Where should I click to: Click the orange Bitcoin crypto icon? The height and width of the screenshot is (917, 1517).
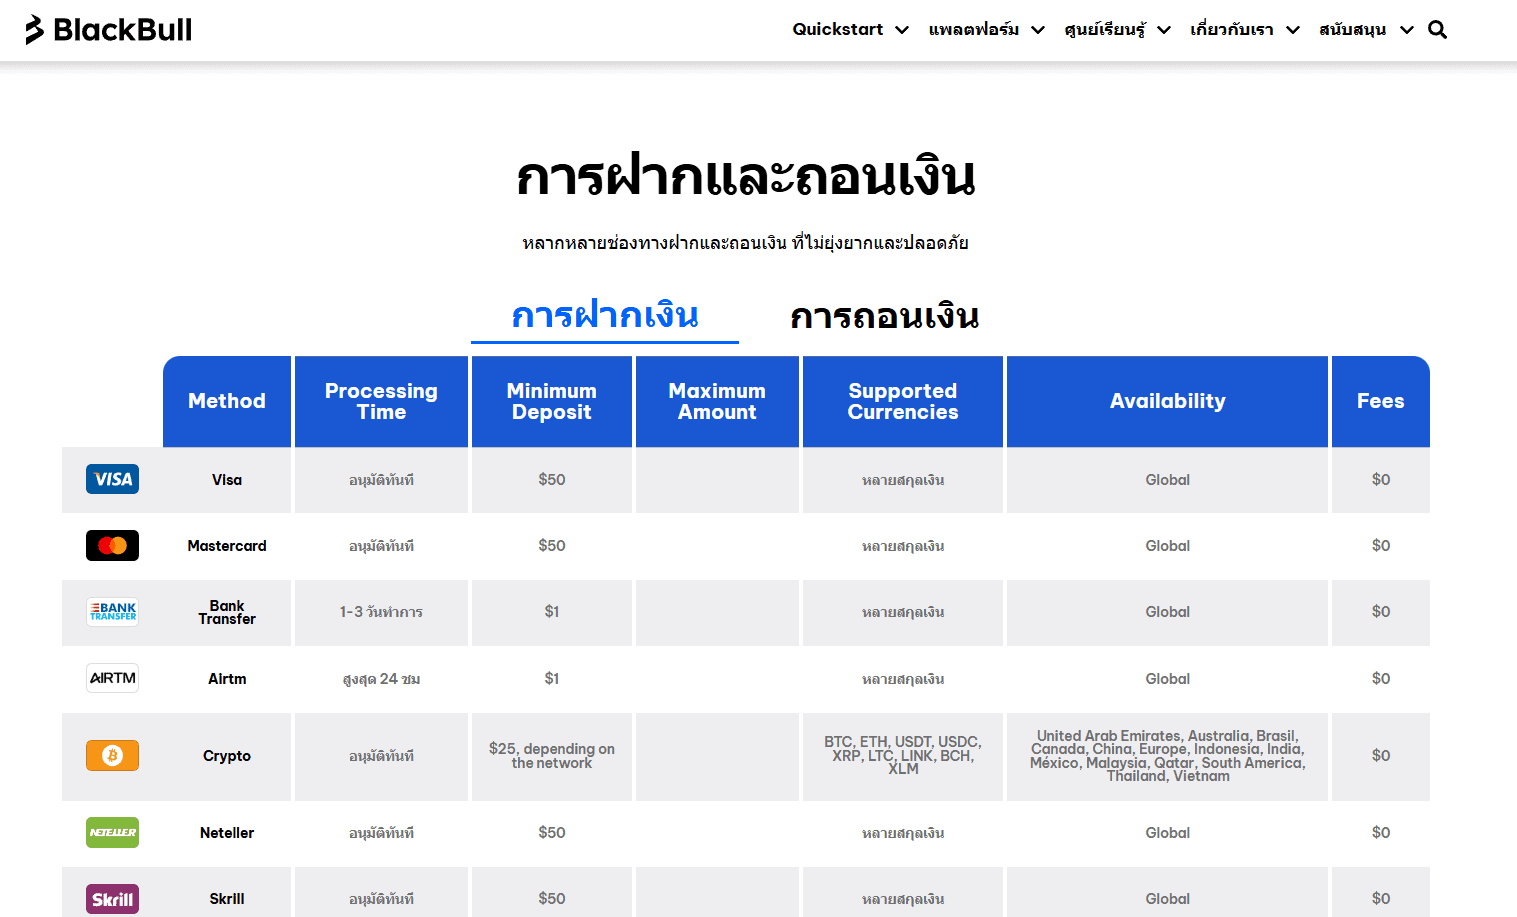(x=112, y=756)
